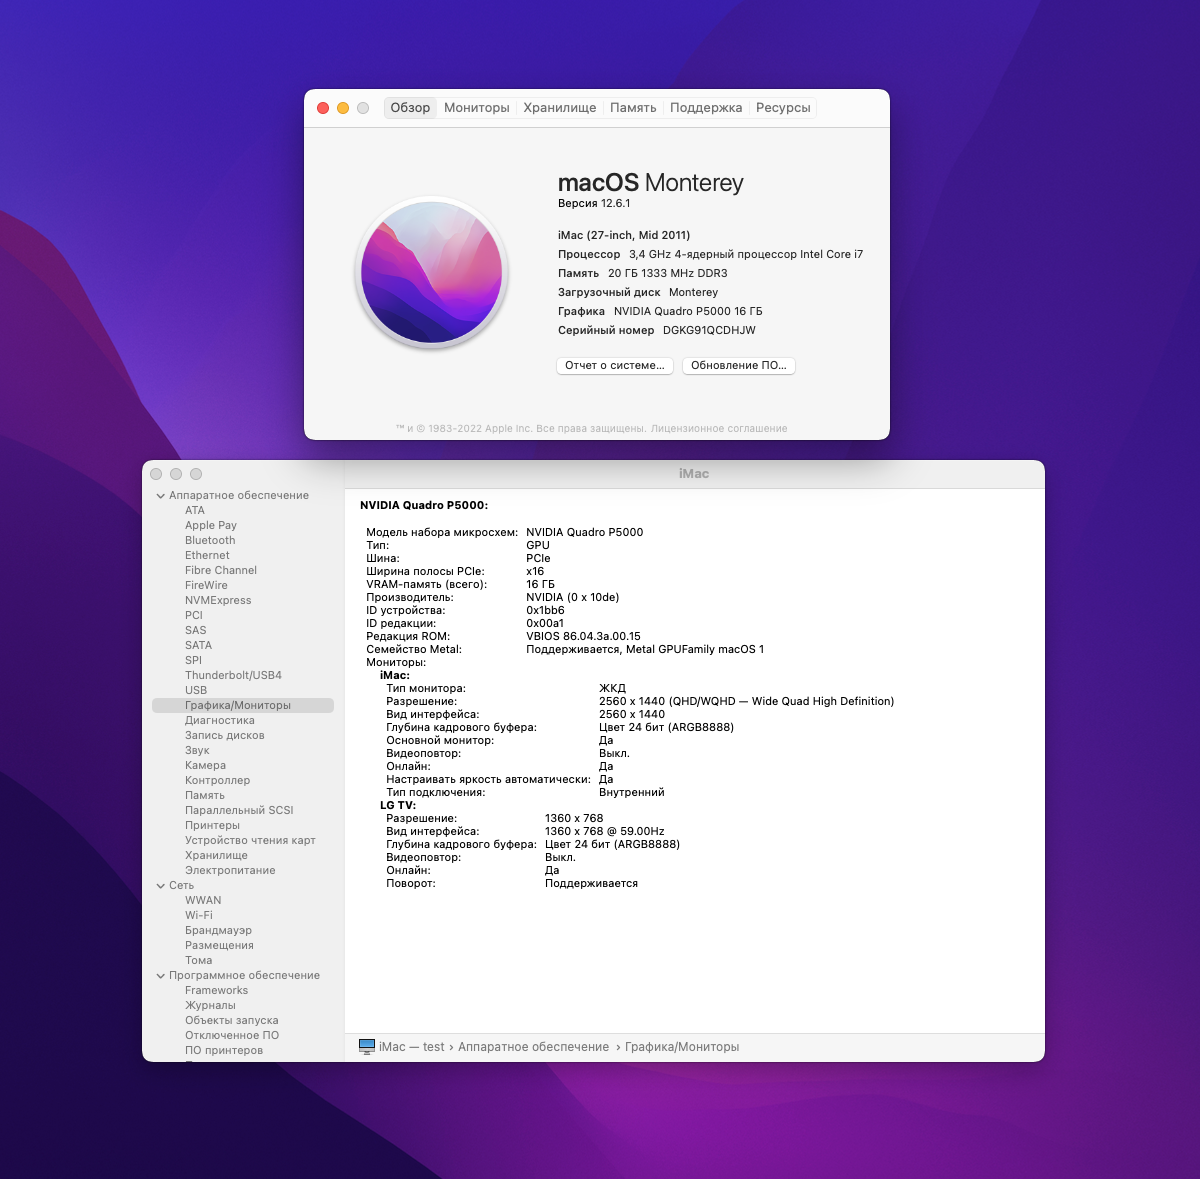
Task: Select Wi-Fi under Сеть
Action: 199,916
